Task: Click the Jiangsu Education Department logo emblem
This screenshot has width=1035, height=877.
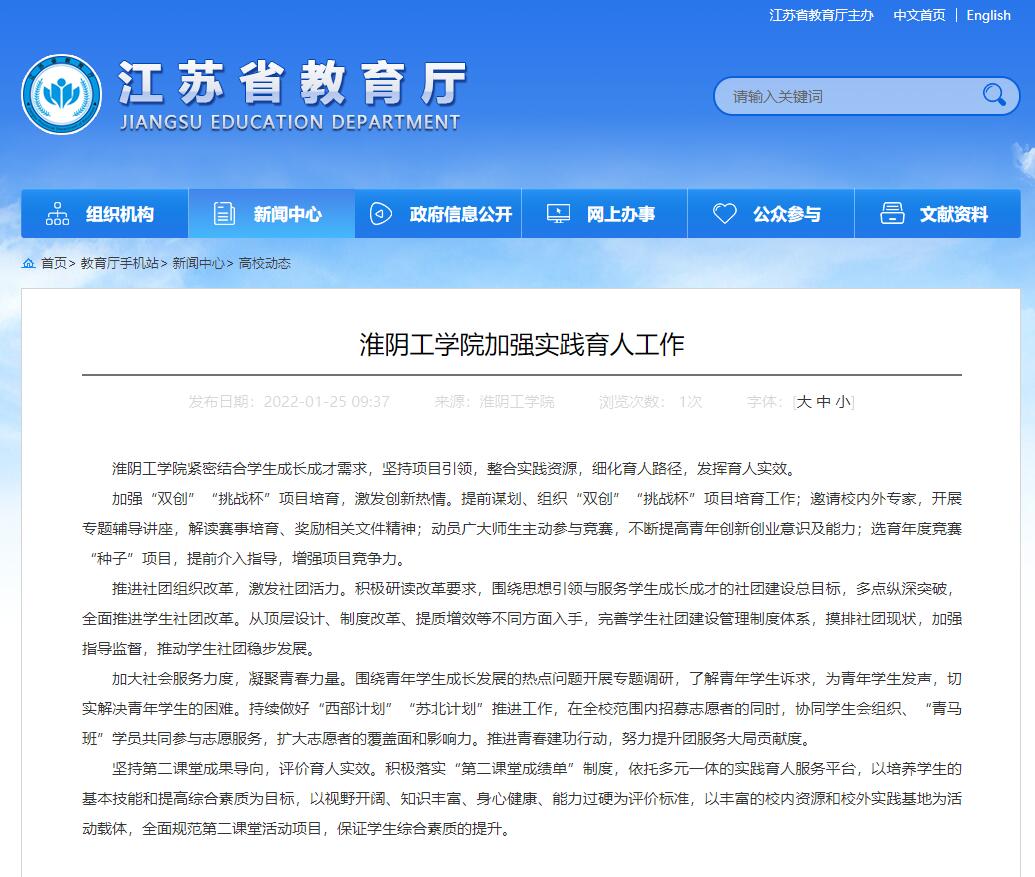Action: coord(61,95)
